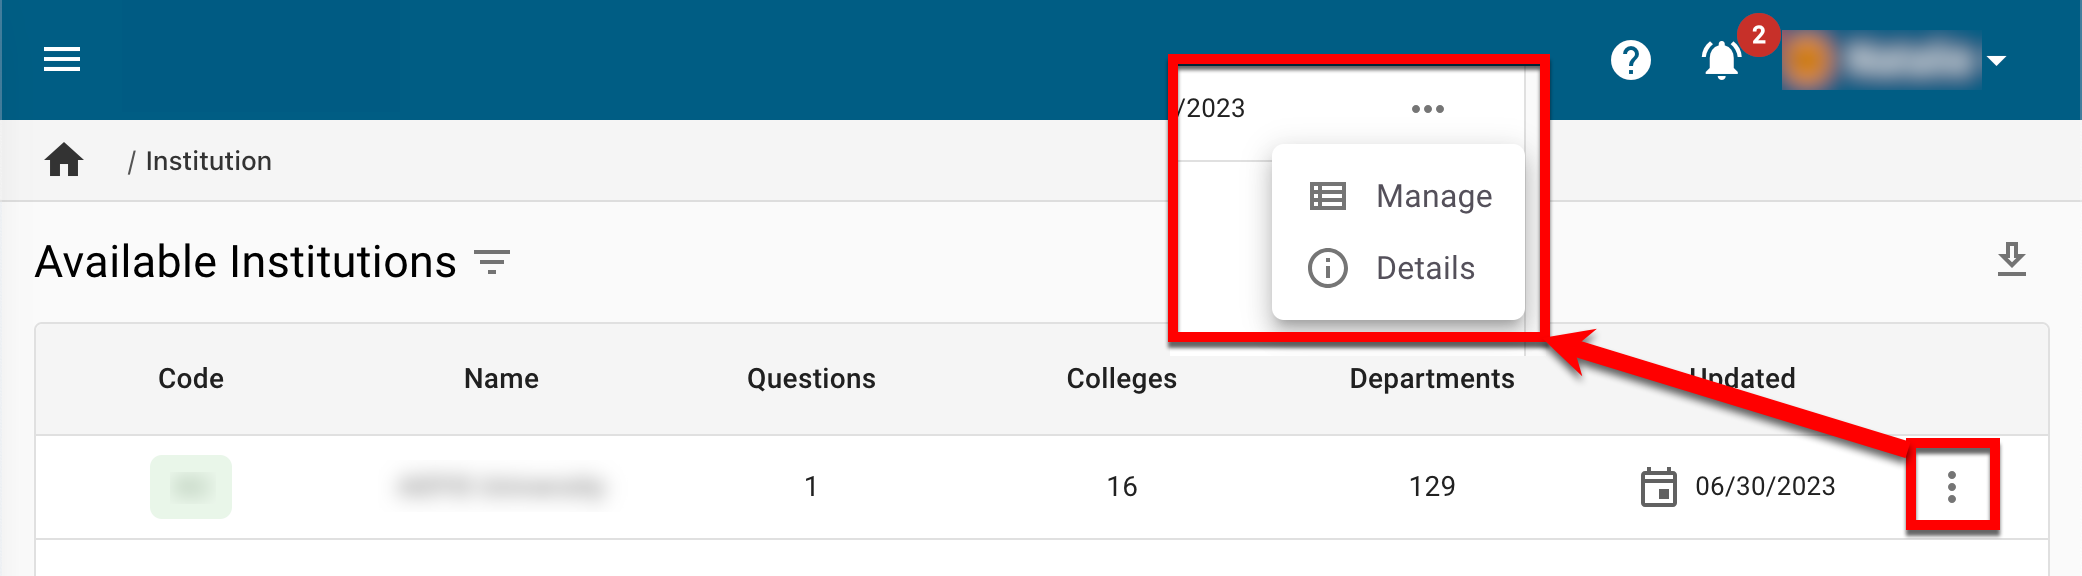Open the hamburger navigation menu
Screen dimensions: 2082x576
pos(62,60)
